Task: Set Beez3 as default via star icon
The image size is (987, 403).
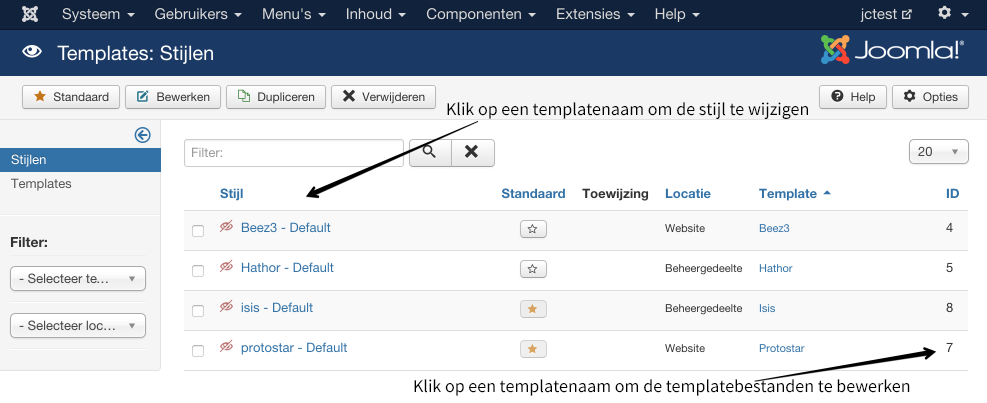Action: 533,229
